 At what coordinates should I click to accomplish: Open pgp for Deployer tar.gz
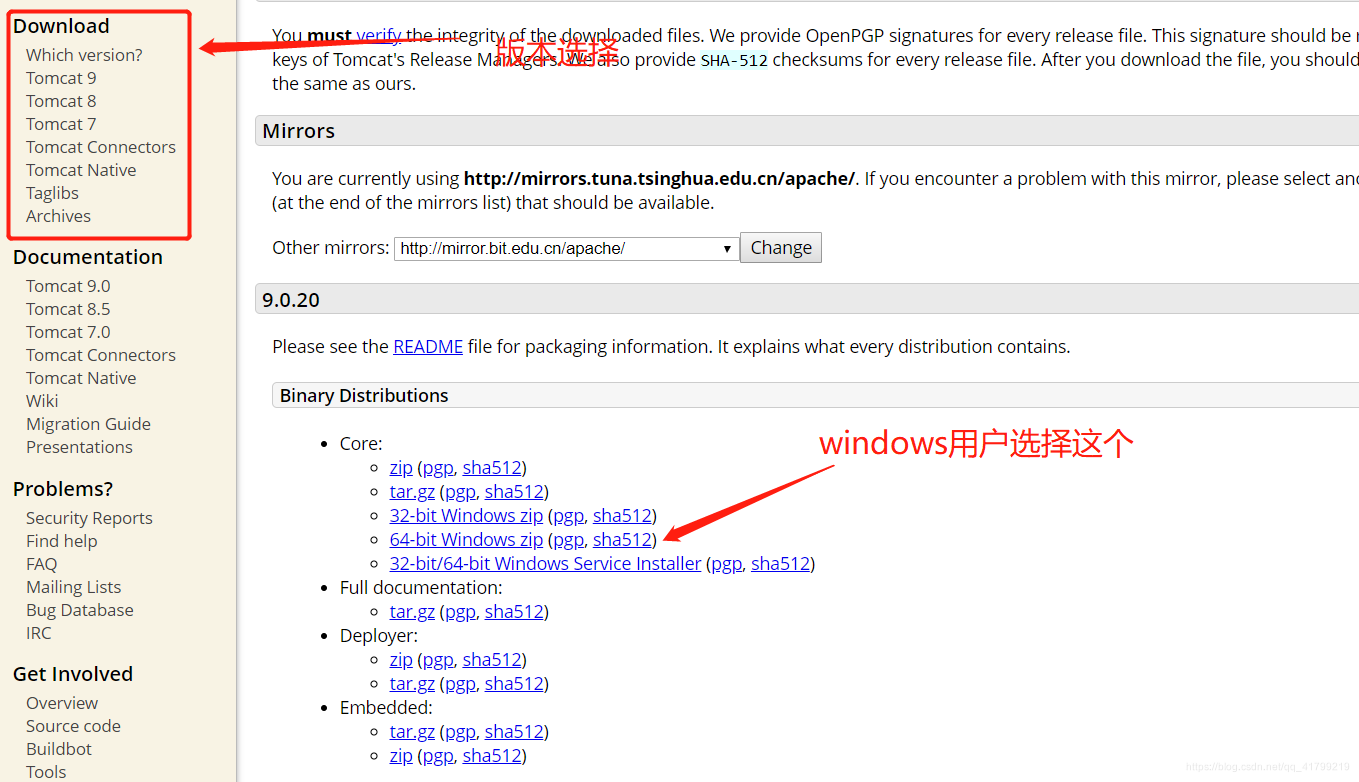460,683
